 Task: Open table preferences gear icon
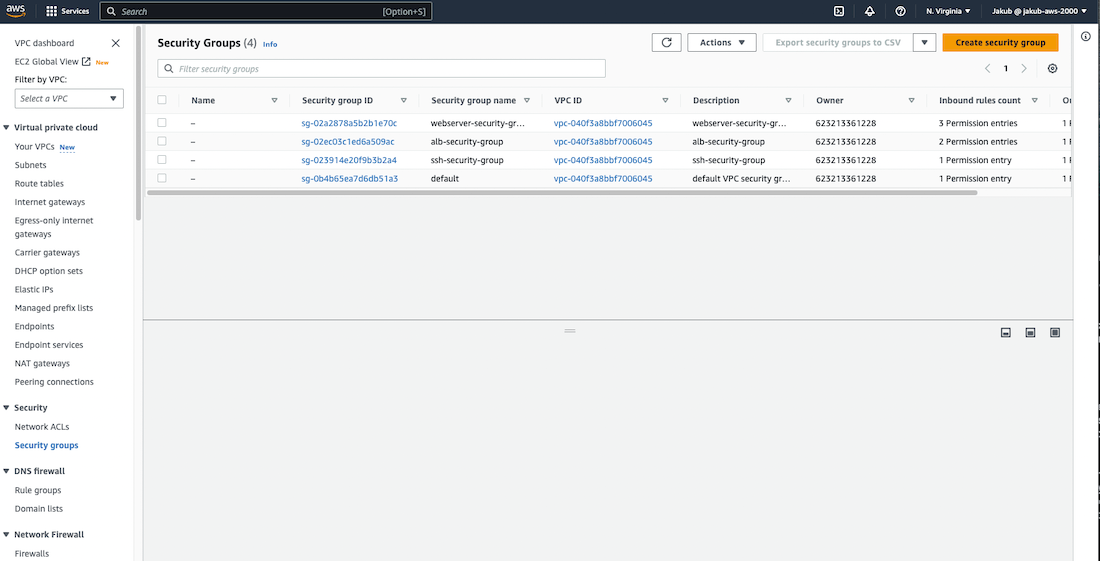(1052, 69)
